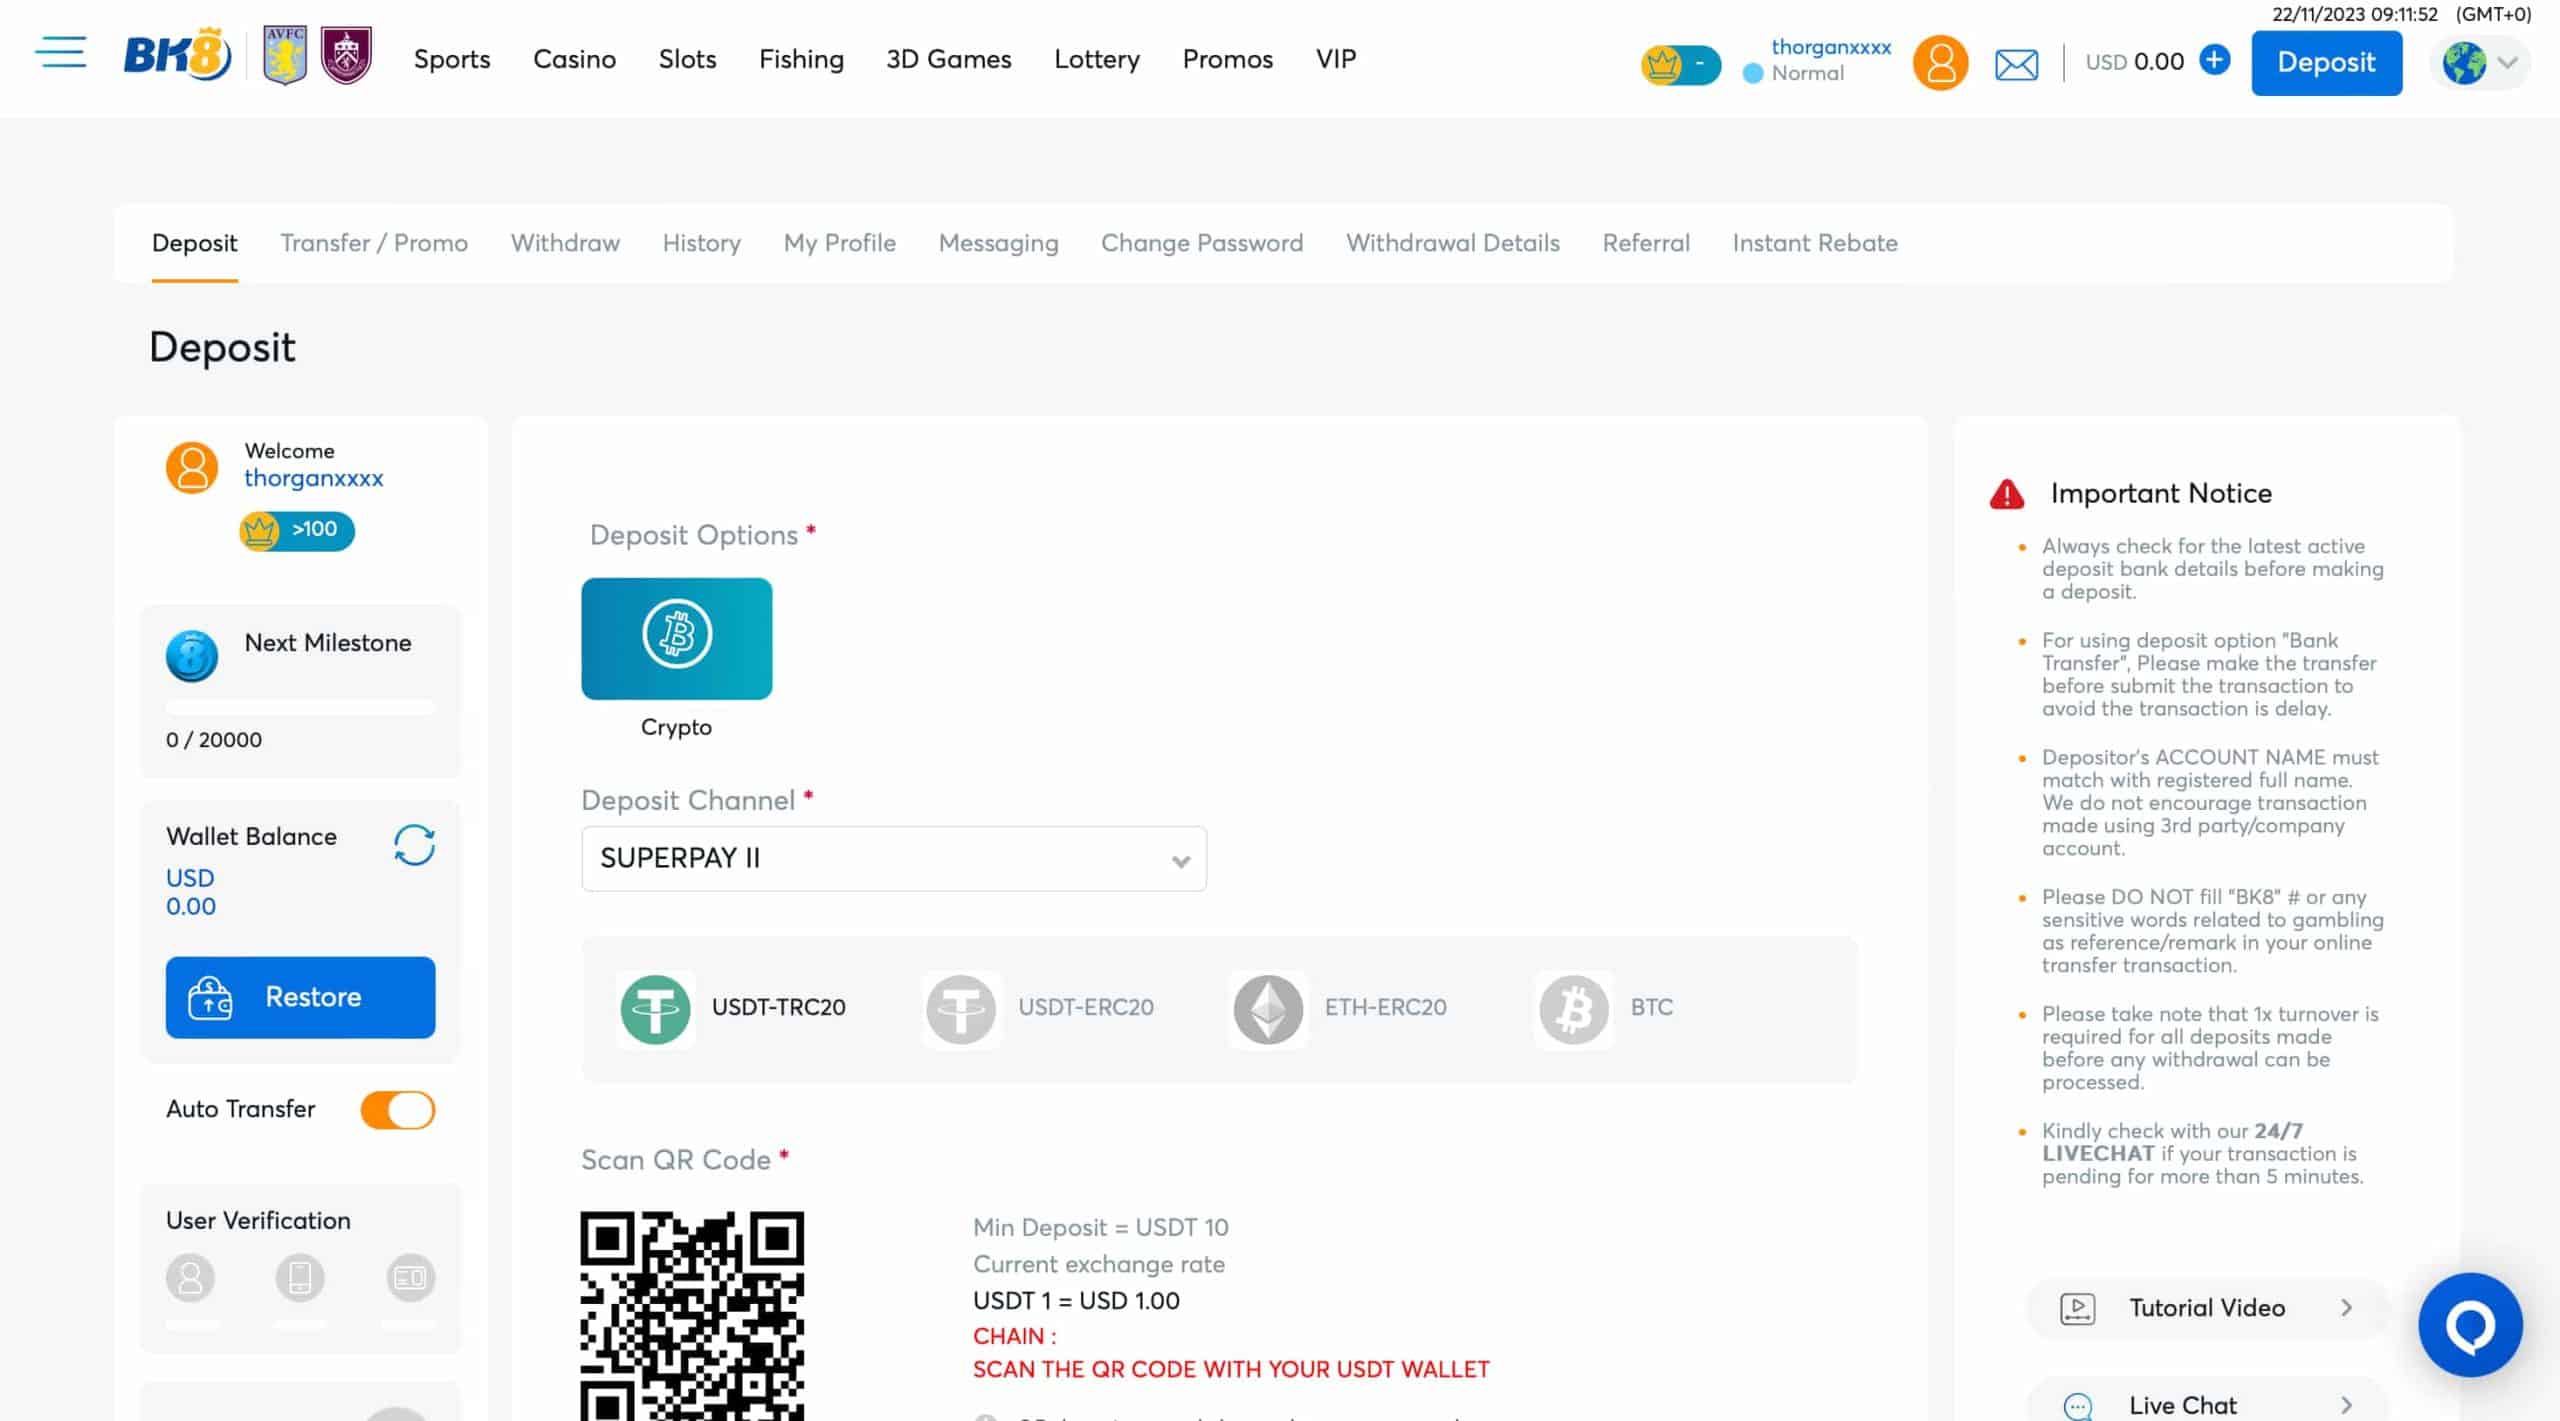This screenshot has height=1421, width=2560.
Task: Click the sidebar Wallet Balance USD 0.00 value
Action: point(190,892)
